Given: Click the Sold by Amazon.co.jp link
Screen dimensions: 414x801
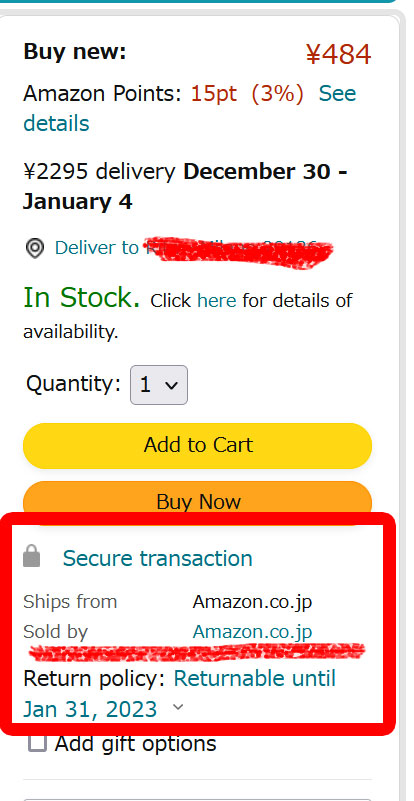Looking at the screenshot, I should point(252,632).
